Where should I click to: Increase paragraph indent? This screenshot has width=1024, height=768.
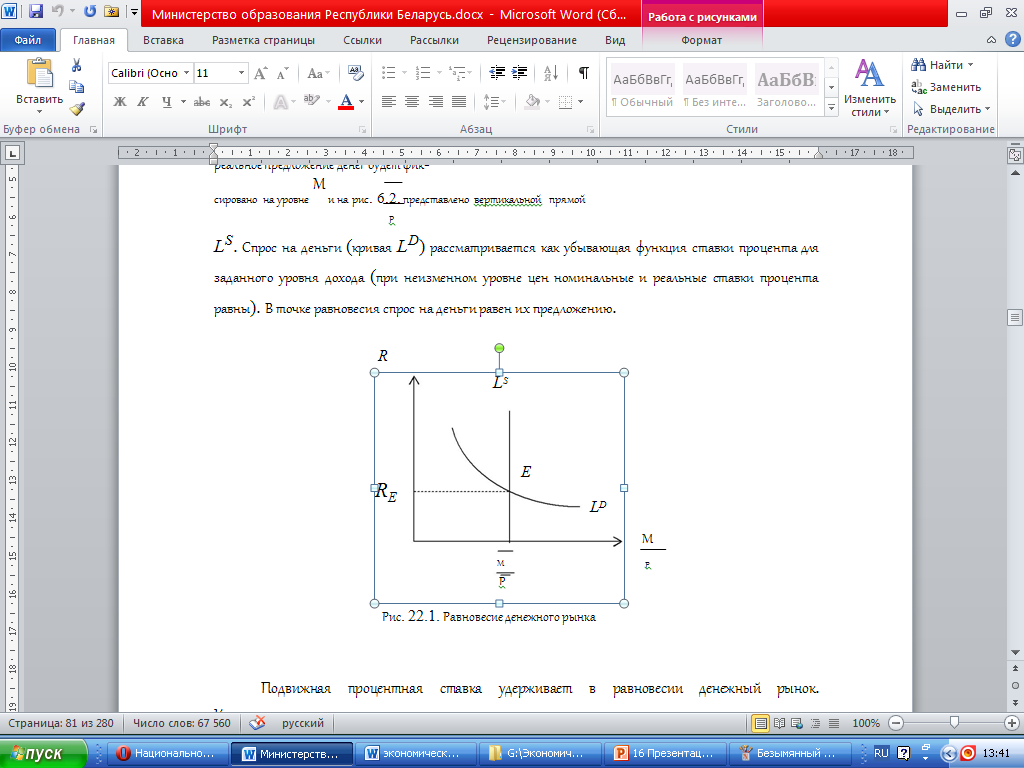520,73
